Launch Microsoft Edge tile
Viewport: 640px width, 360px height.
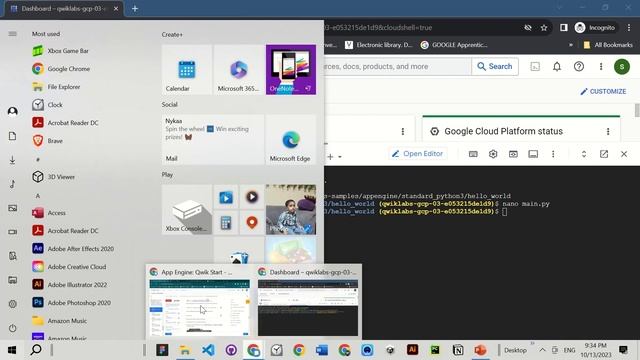pyautogui.click(x=291, y=140)
